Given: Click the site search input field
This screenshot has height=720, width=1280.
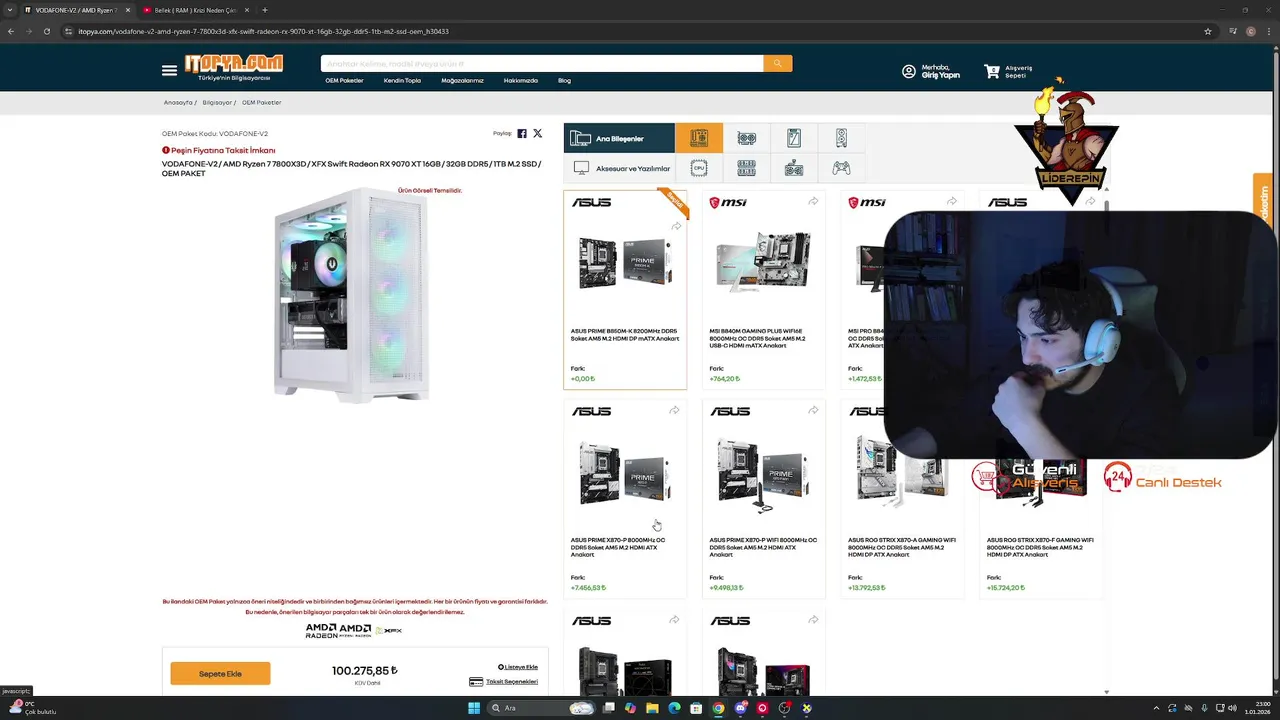Looking at the screenshot, I should click(x=541, y=63).
